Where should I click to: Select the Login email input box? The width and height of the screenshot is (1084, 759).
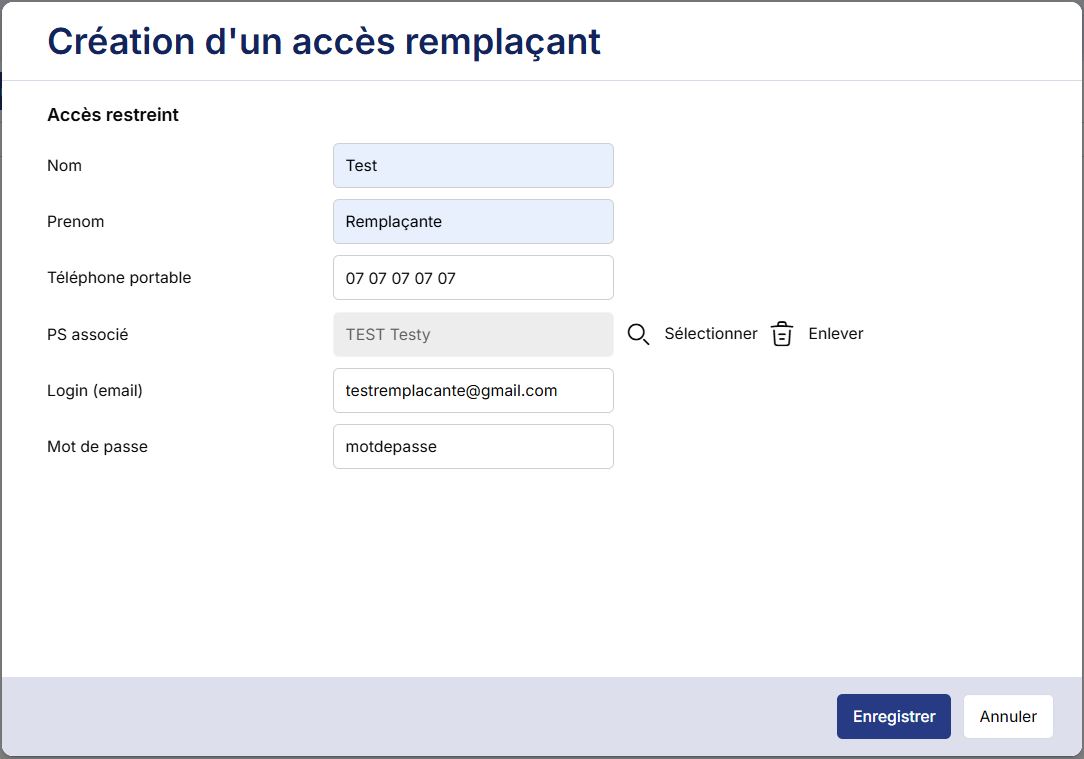tap(473, 391)
